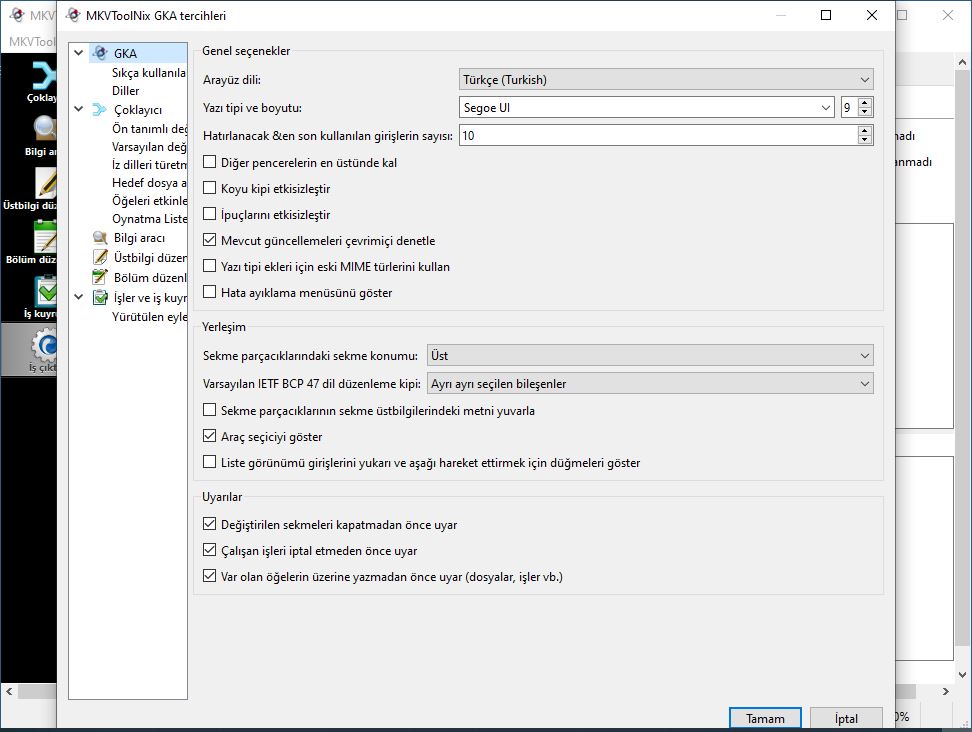Close the preferences dialog
The image size is (972, 732).
(872, 15)
